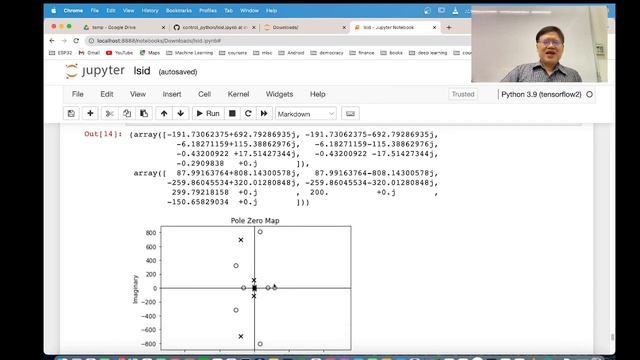Click the Jupyter logo
Viewport: 640px width, 360px height.
(x=95, y=71)
